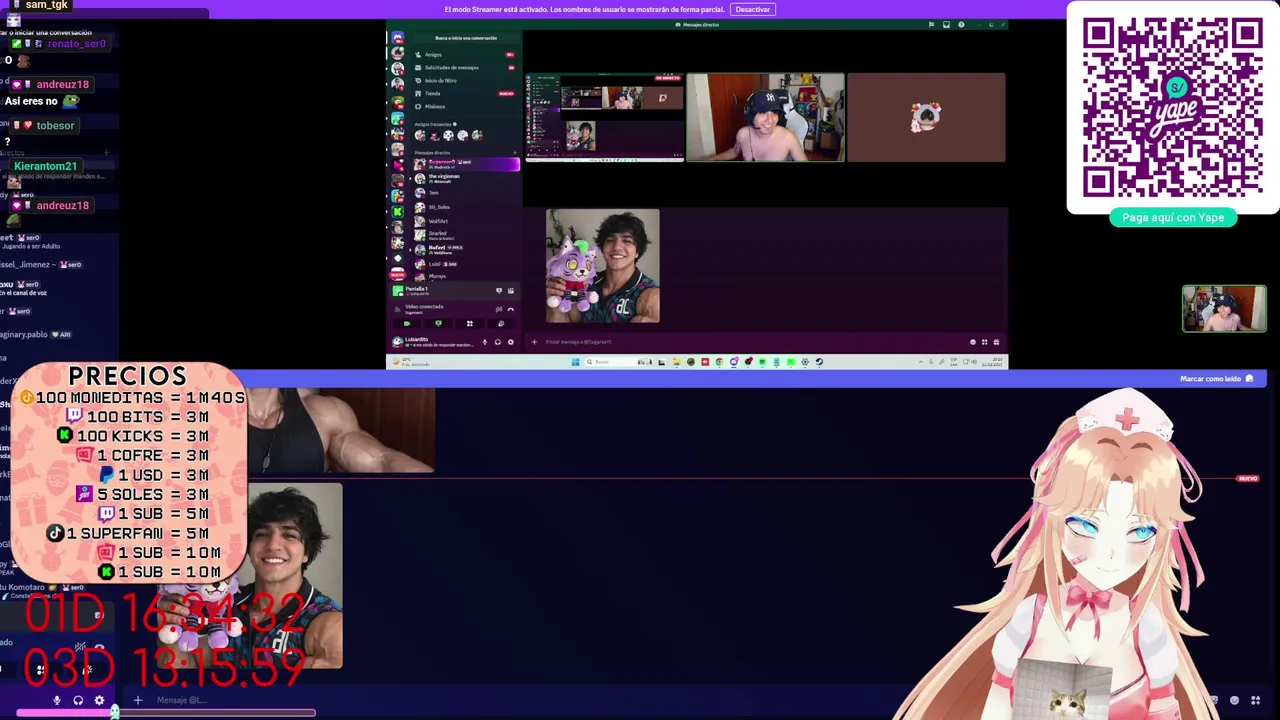Toggle noise suppression next to Video conectado
The image size is (1280, 720).
pyautogui.click(x=499, y=309)
